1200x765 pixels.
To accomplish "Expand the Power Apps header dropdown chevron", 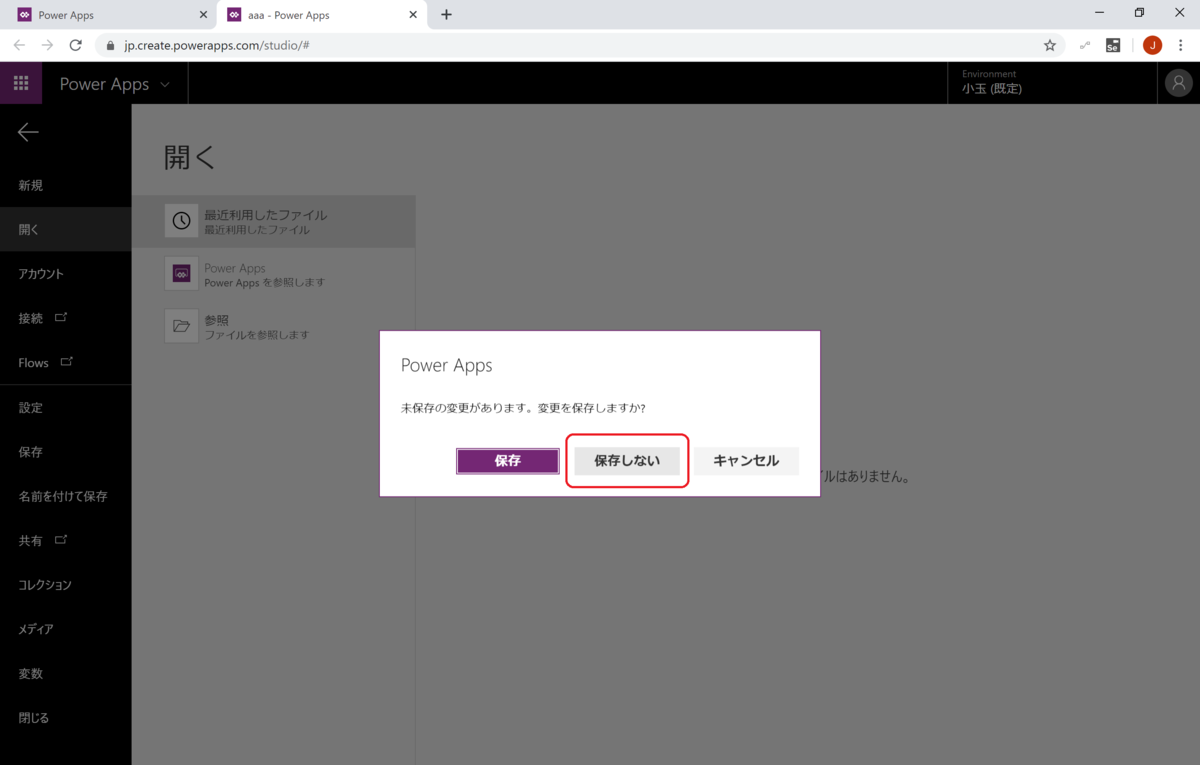I will [x=167, y=84].
